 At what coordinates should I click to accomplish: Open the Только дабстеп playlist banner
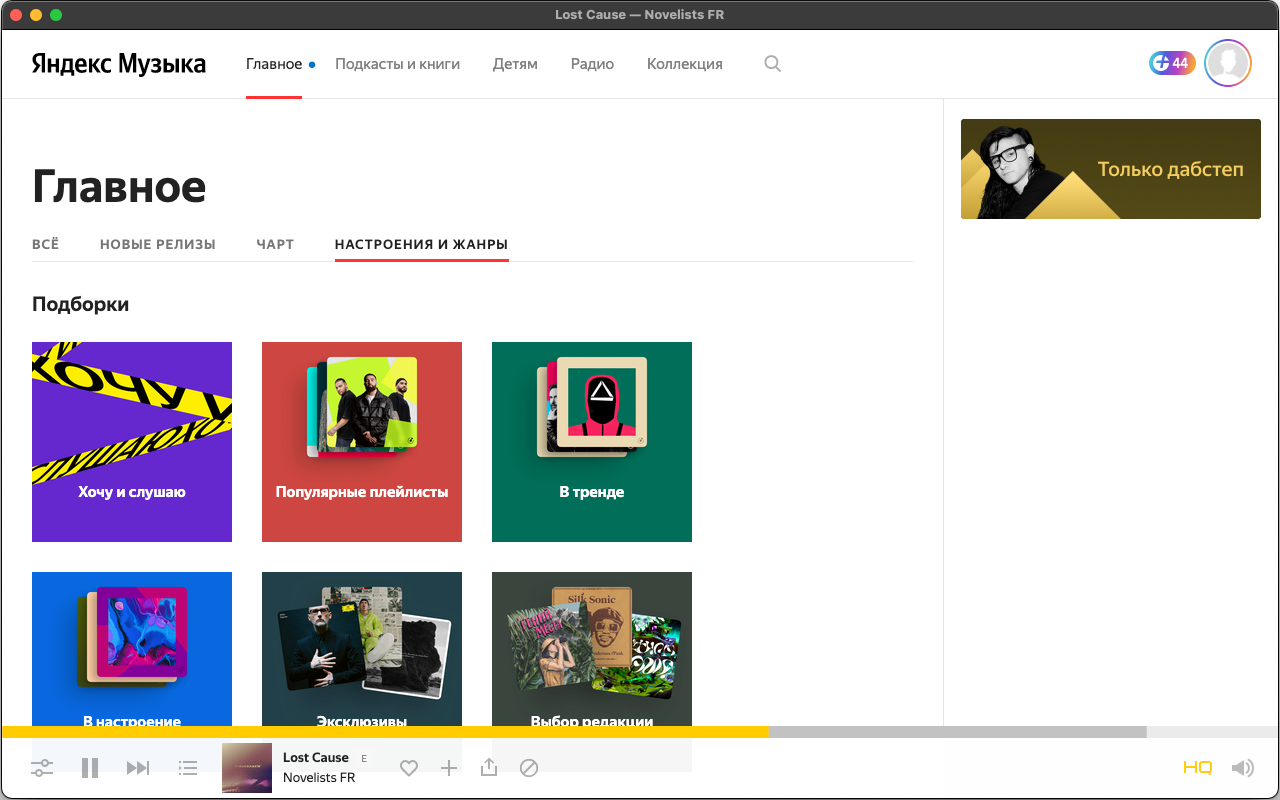click(x=1110, y=169)
